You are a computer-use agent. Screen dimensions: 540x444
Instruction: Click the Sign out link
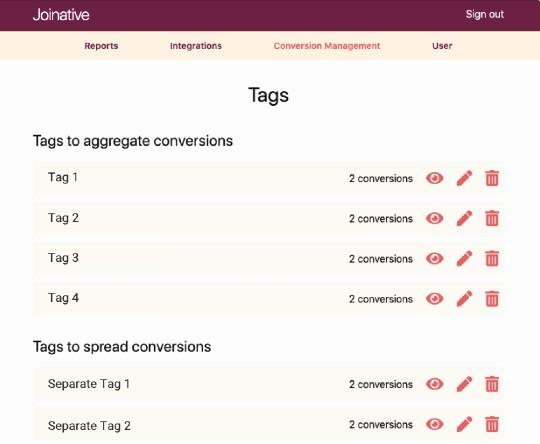coord(485,14)
